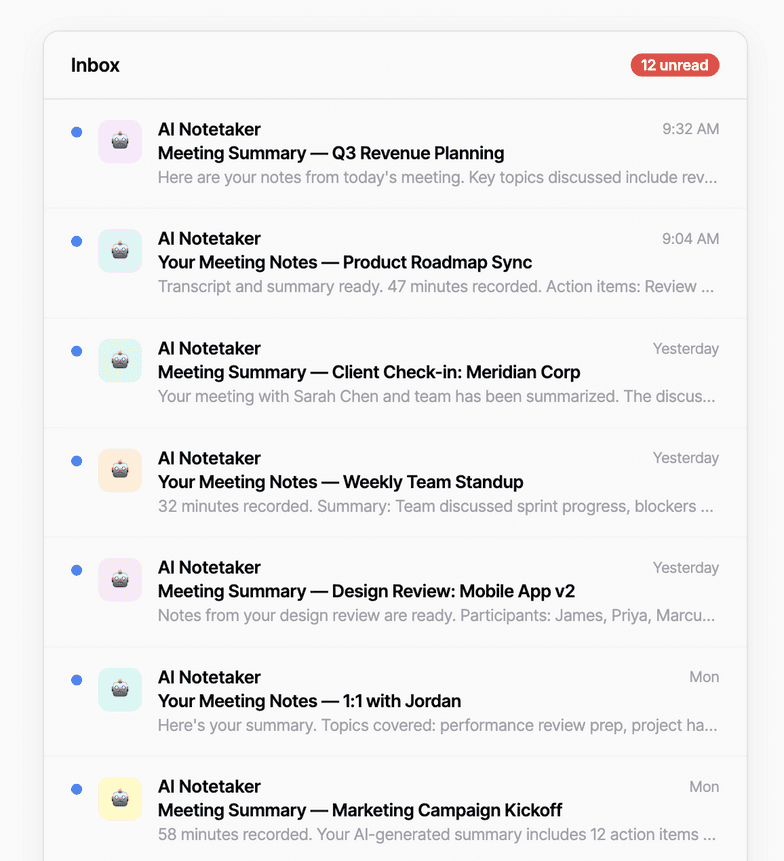Click AI Notetaker sender on 1:1 with Jordan email
The image size is (784, 861).
tap(209, 678)
